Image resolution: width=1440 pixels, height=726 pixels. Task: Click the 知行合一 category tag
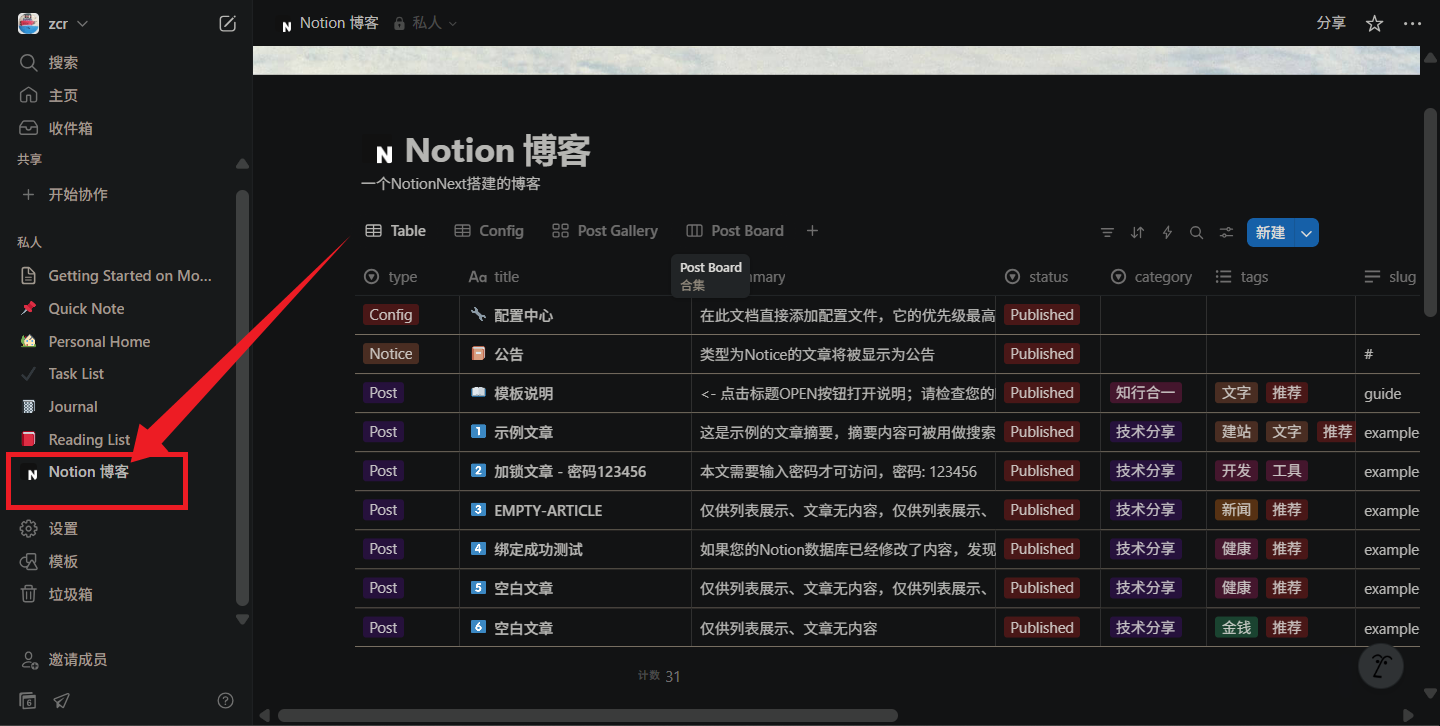1146,393
